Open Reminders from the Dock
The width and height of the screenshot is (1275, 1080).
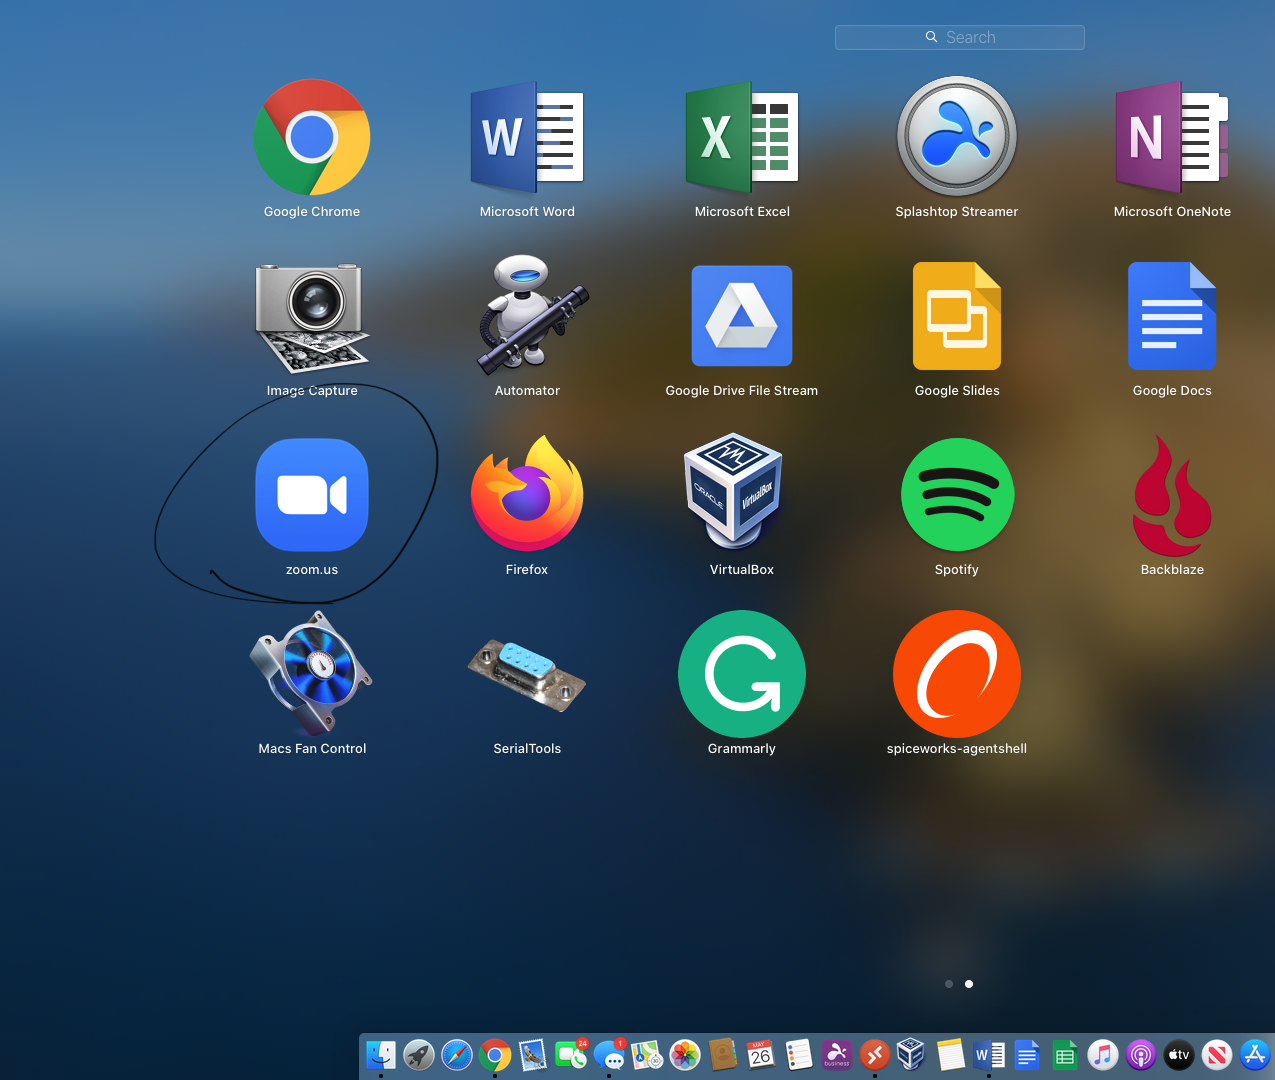(x=799, y=1054)
